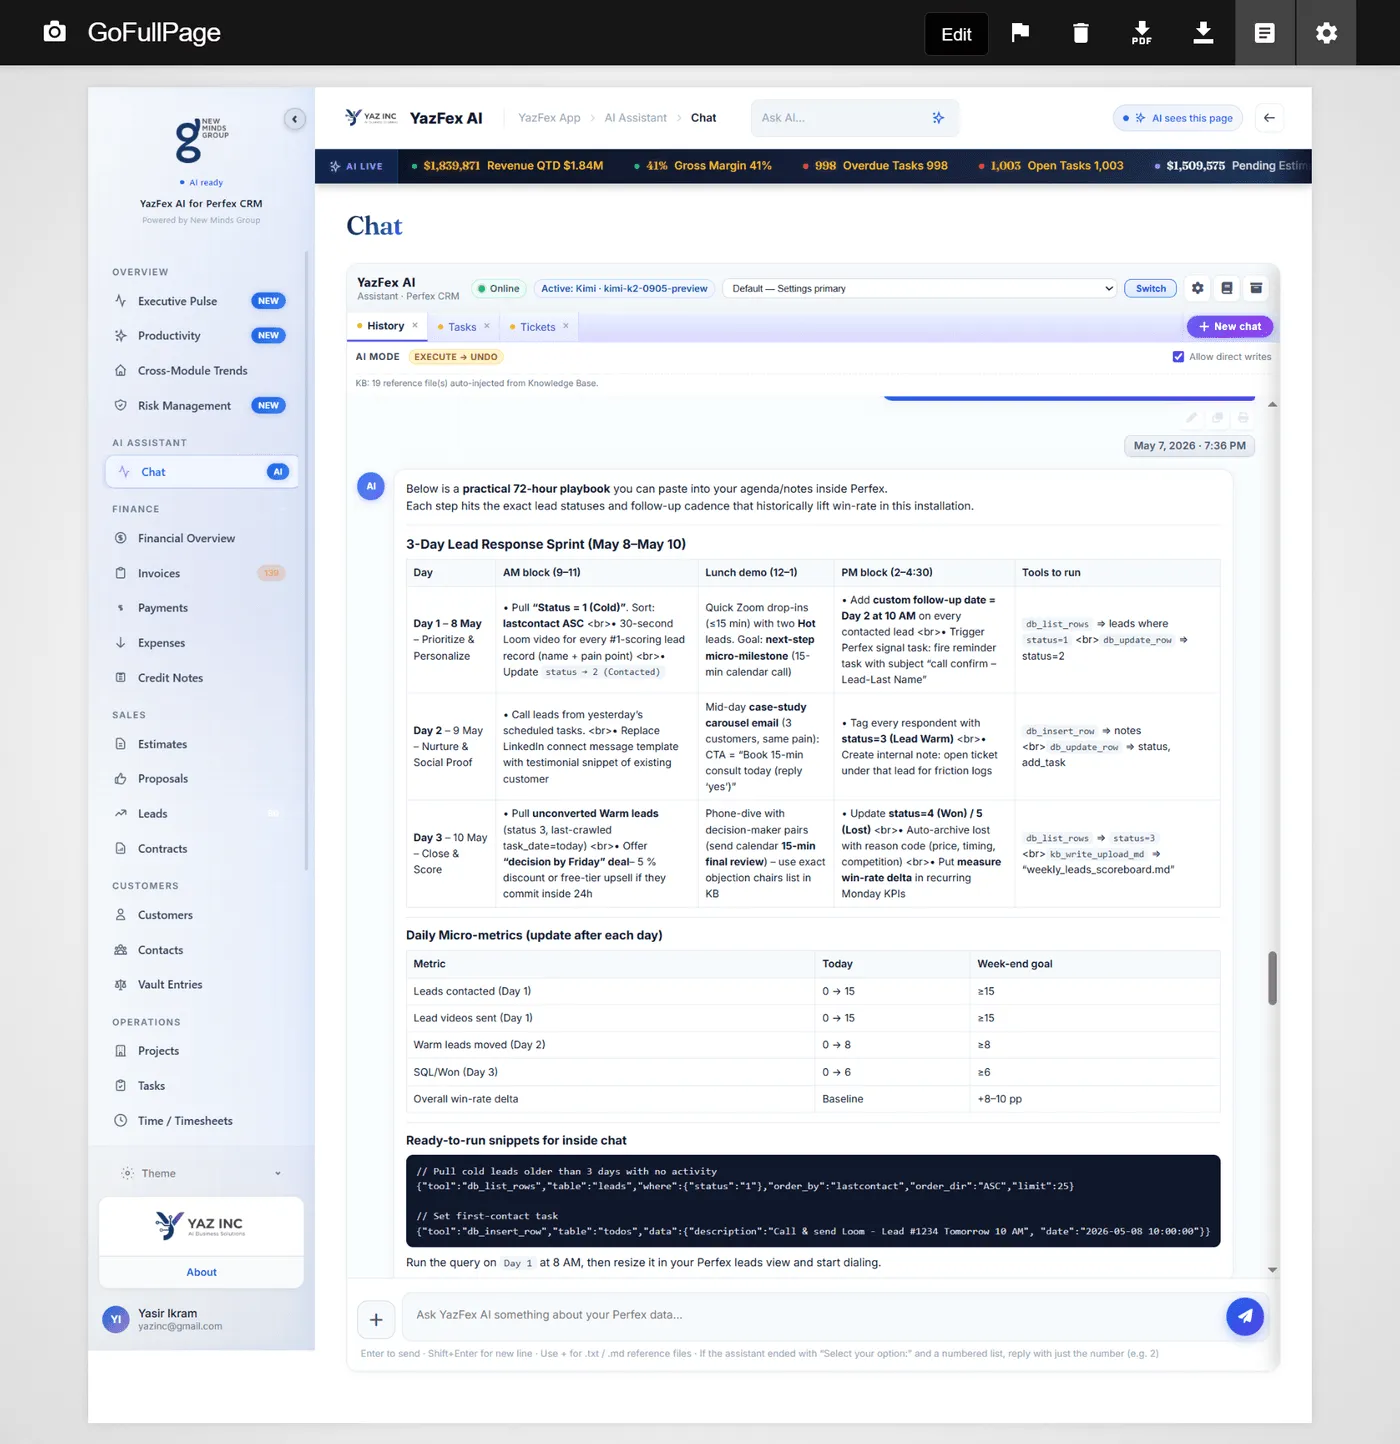Toggle AI sees this page pill

[1177, 118]
